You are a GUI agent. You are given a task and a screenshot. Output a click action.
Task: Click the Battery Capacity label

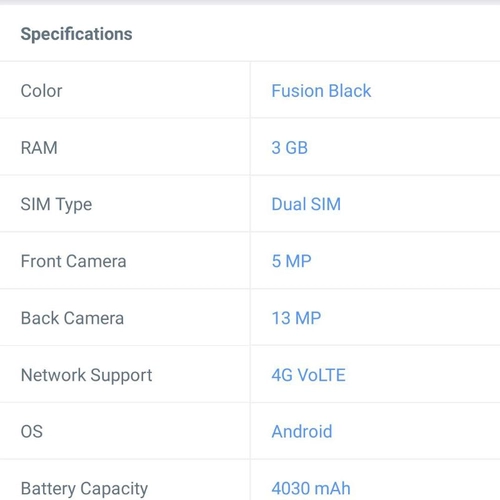84,489
